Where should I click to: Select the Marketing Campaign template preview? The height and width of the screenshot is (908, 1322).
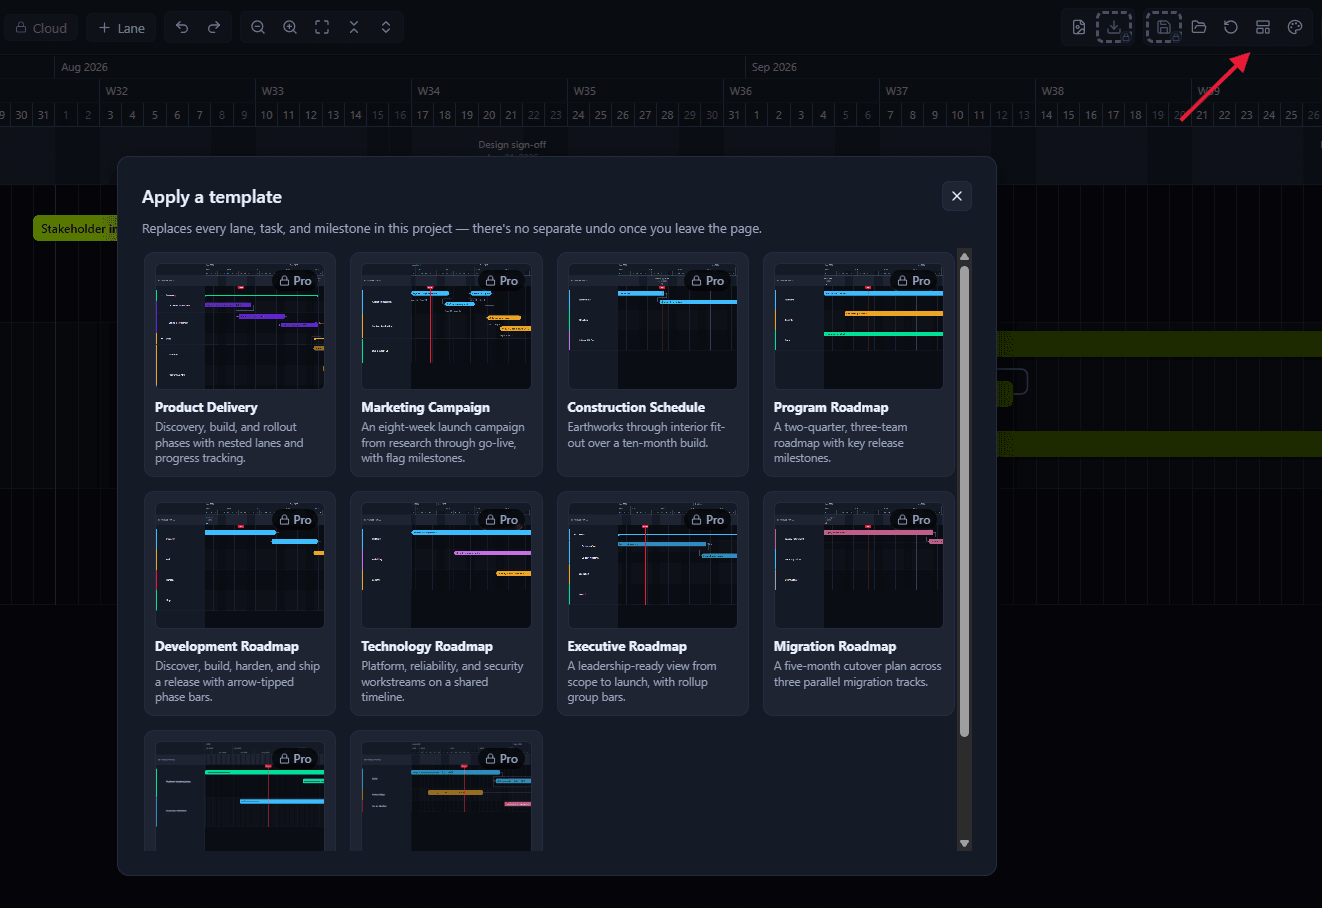pyautogui.click(x=446, y=327)
